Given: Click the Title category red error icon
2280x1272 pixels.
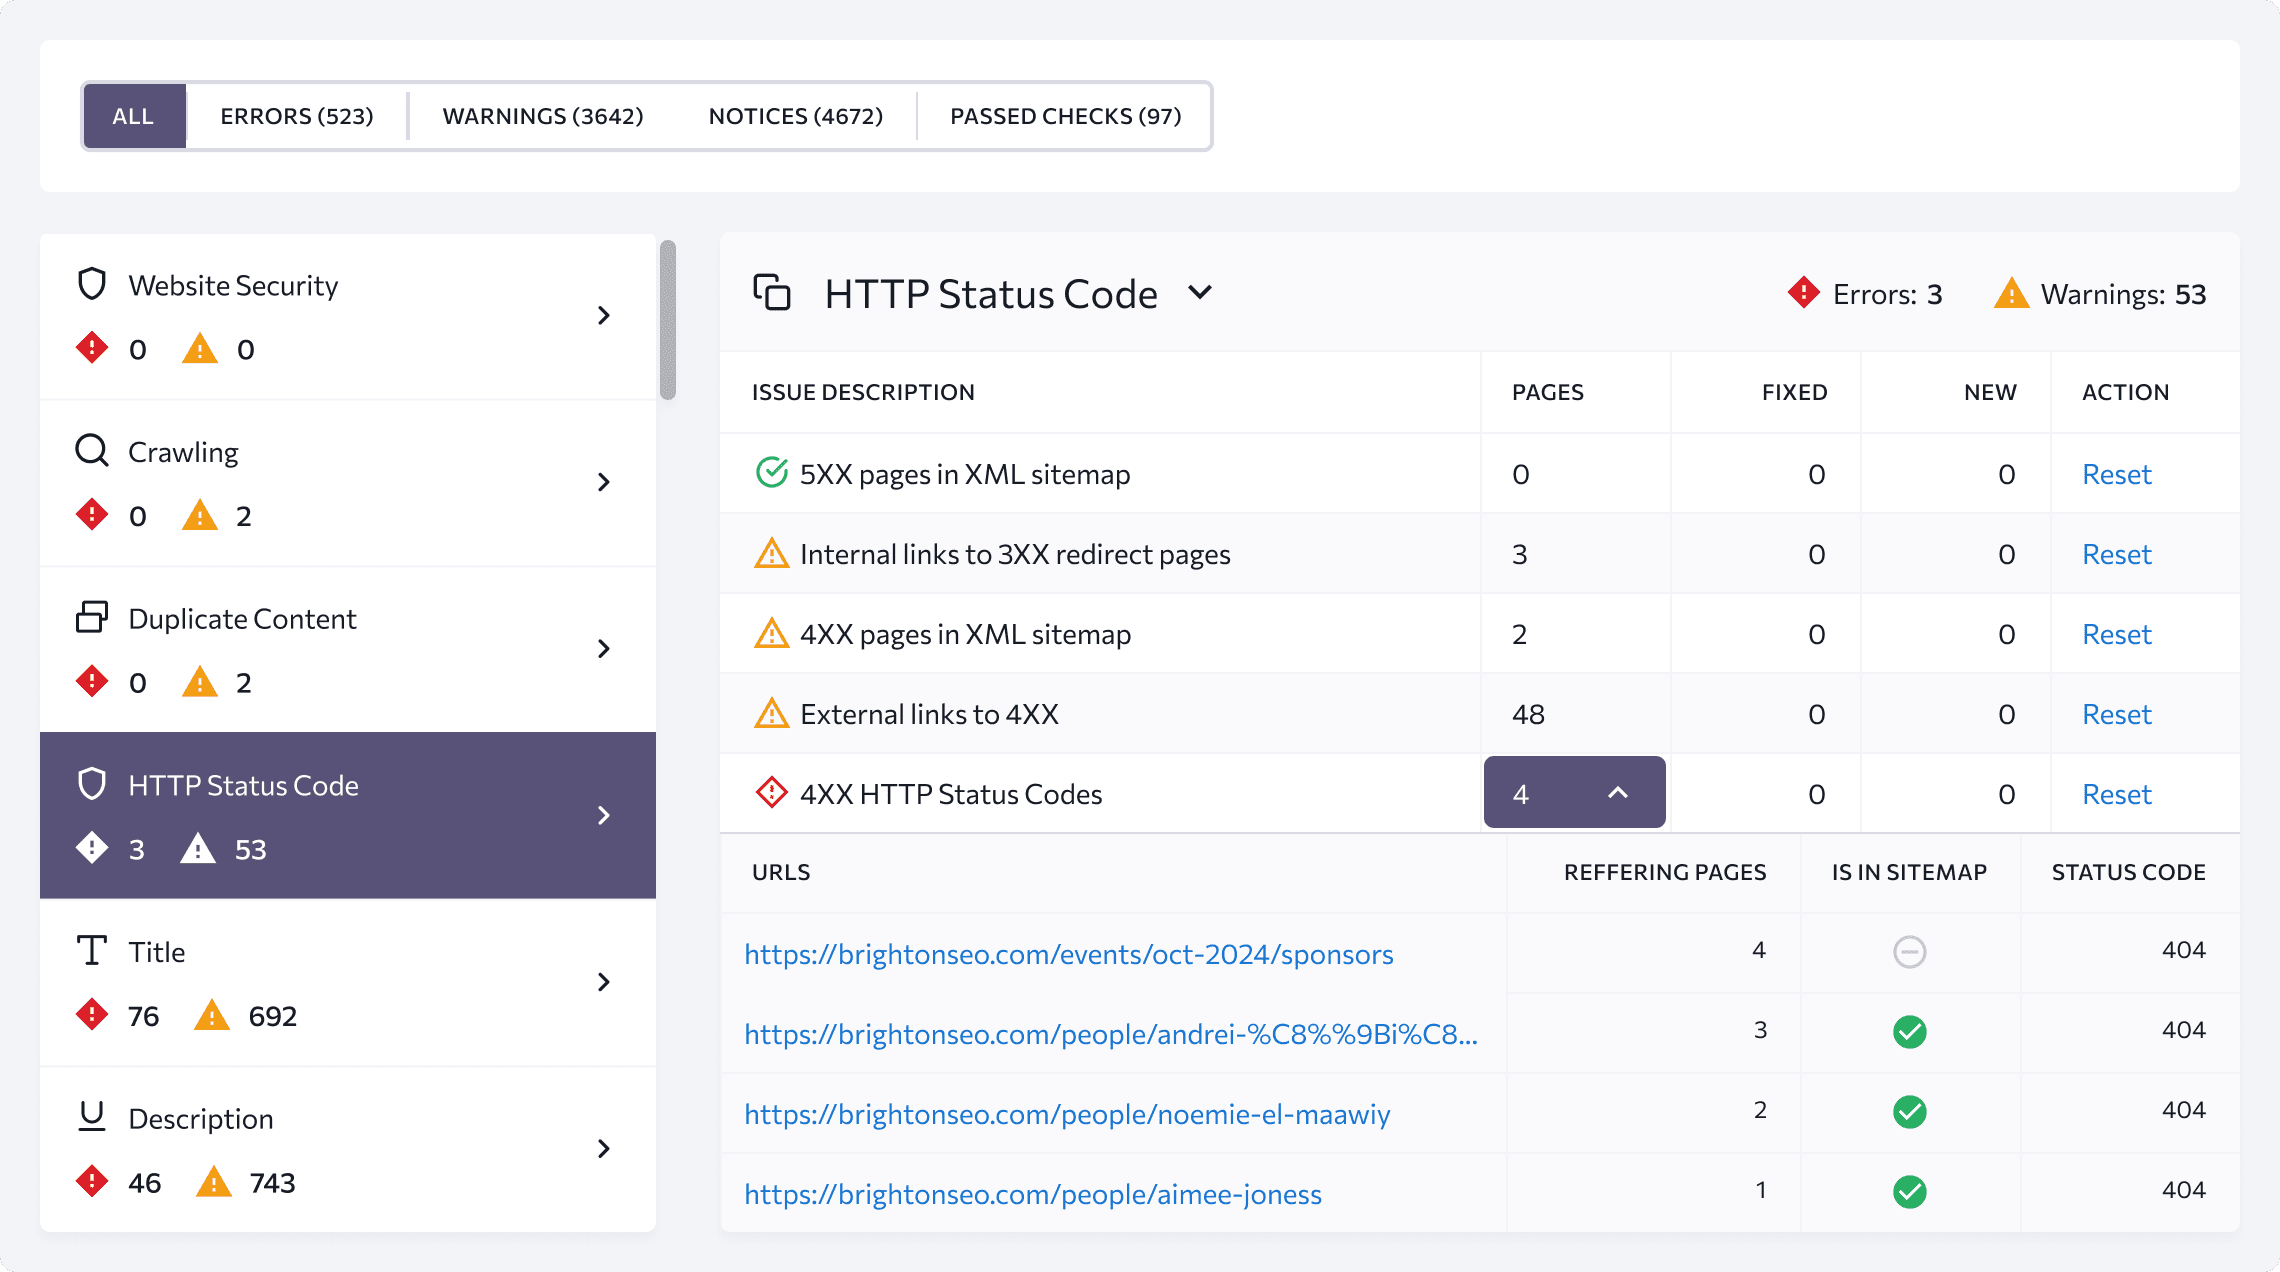Looking at the screenshot, I should (x=92, y=1015).
